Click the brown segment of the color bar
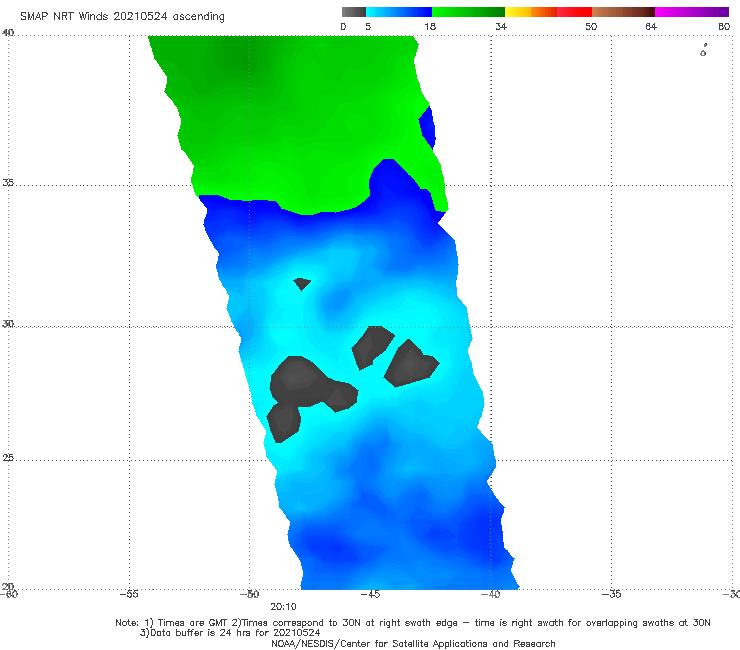The image size is (740, 650). [x=623, y=12]
